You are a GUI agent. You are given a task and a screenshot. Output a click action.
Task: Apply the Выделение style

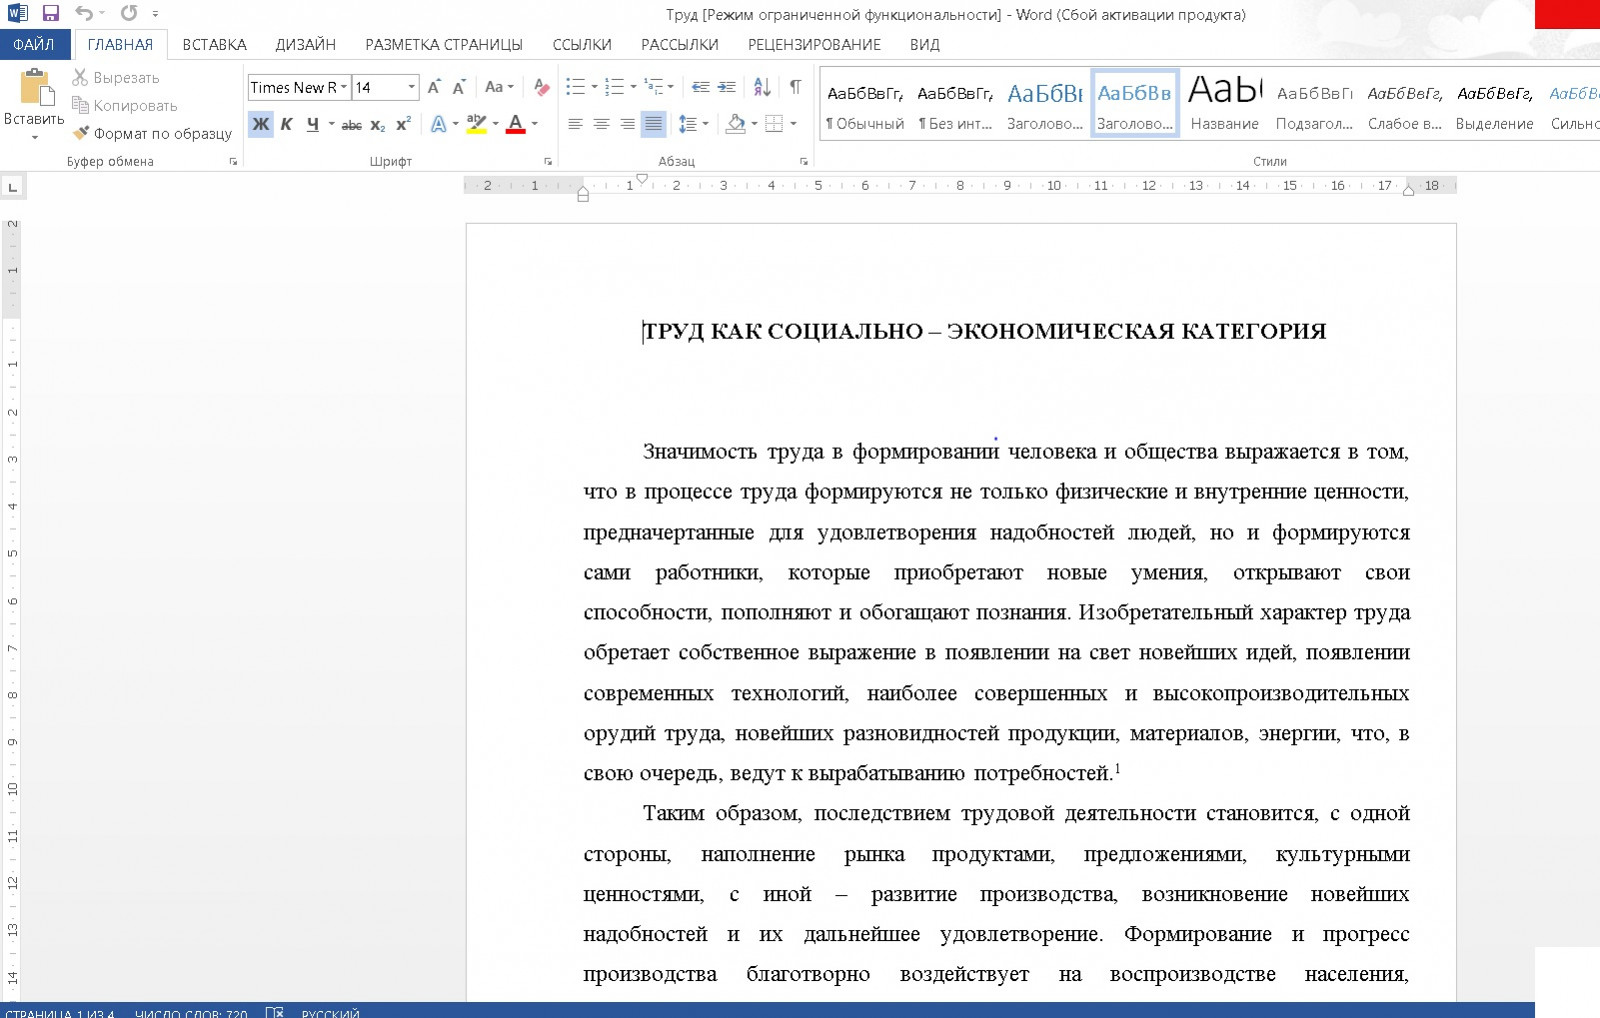(1494, 104)
